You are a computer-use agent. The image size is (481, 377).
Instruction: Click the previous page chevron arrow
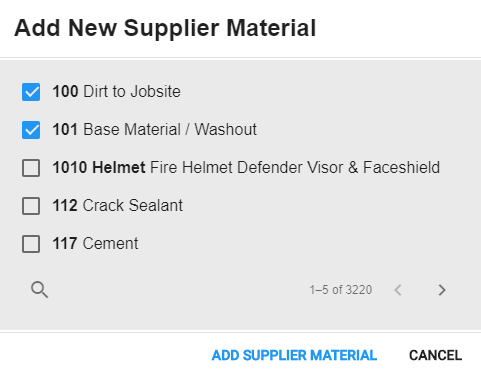click(x=398, y=290)
